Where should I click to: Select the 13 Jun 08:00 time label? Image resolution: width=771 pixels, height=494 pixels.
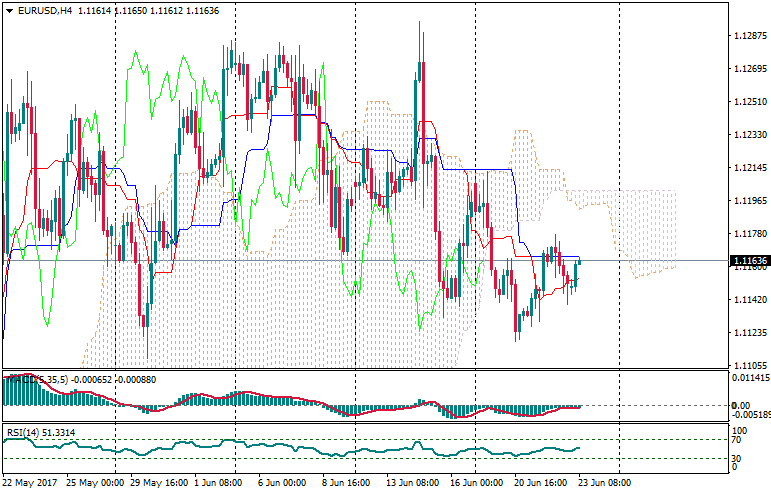[411, 481]
